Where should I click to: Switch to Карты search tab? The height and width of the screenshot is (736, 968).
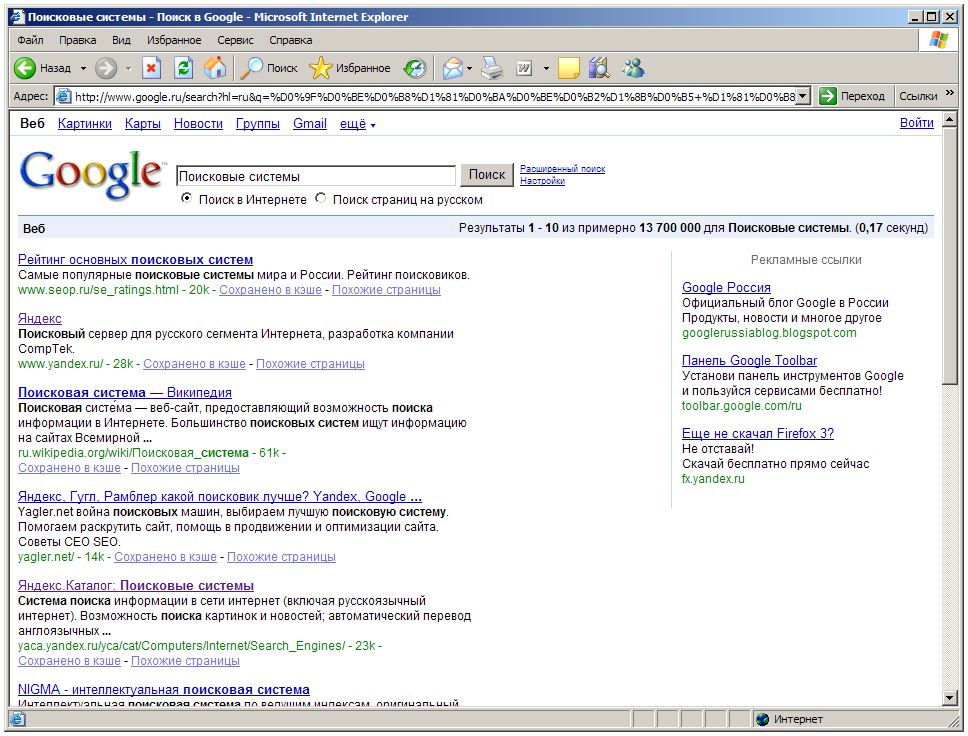click(143, 123)
